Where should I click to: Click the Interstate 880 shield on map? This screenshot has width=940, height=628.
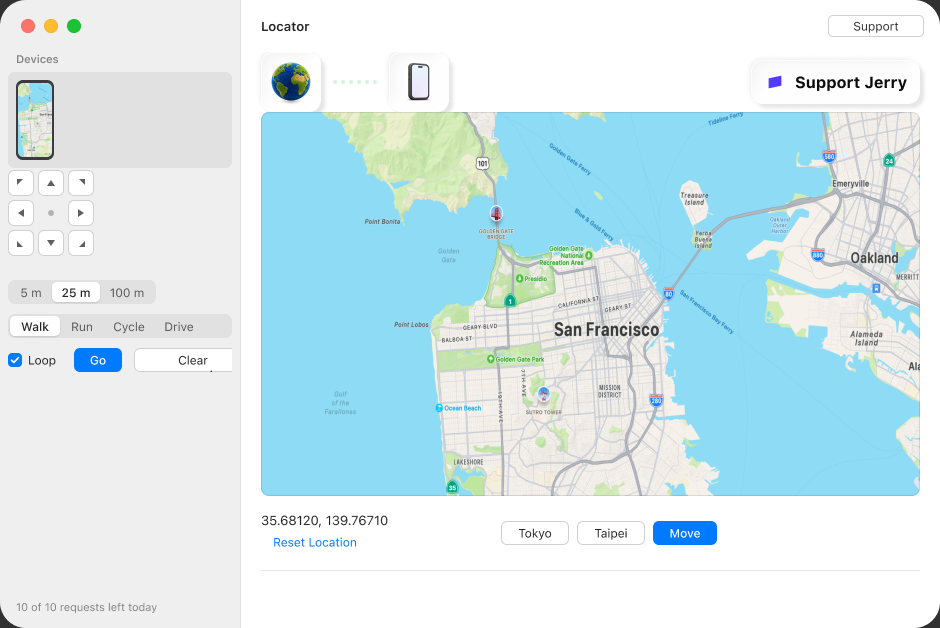coord(818,254)
